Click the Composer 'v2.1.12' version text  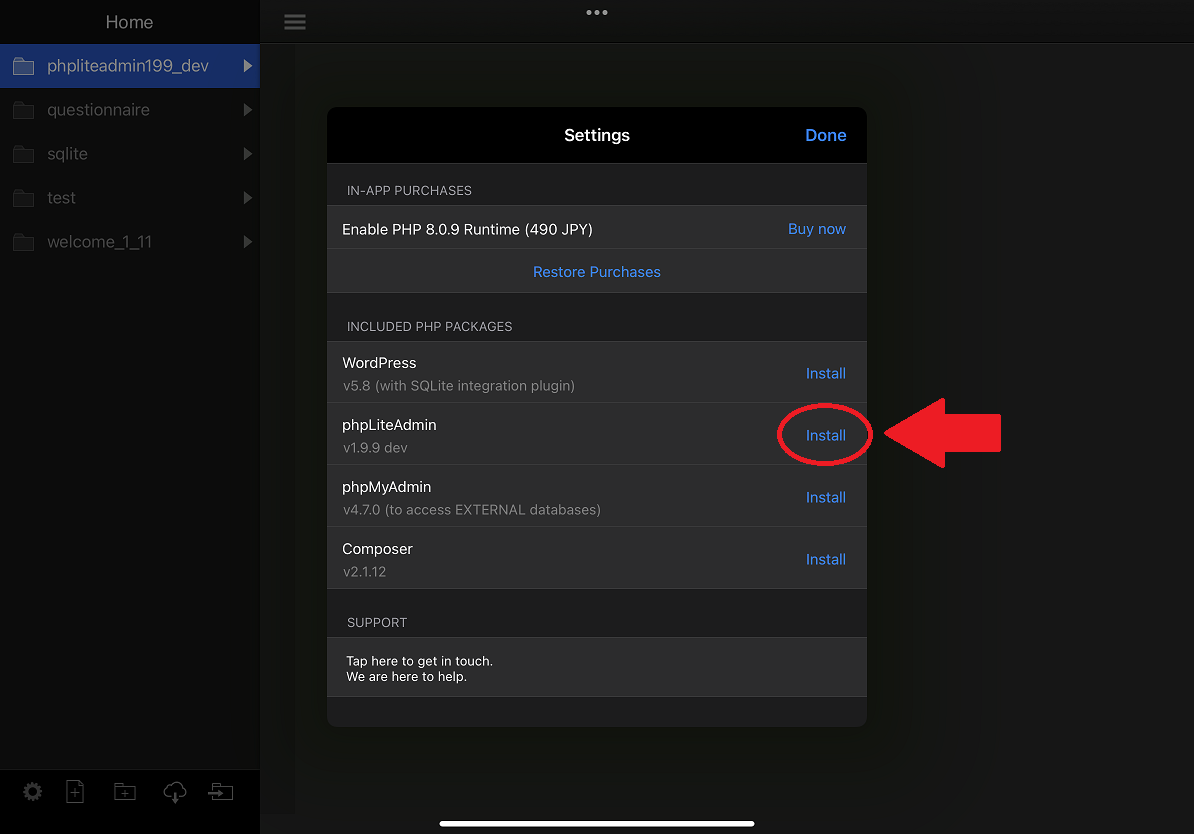(x=364, y=572)
